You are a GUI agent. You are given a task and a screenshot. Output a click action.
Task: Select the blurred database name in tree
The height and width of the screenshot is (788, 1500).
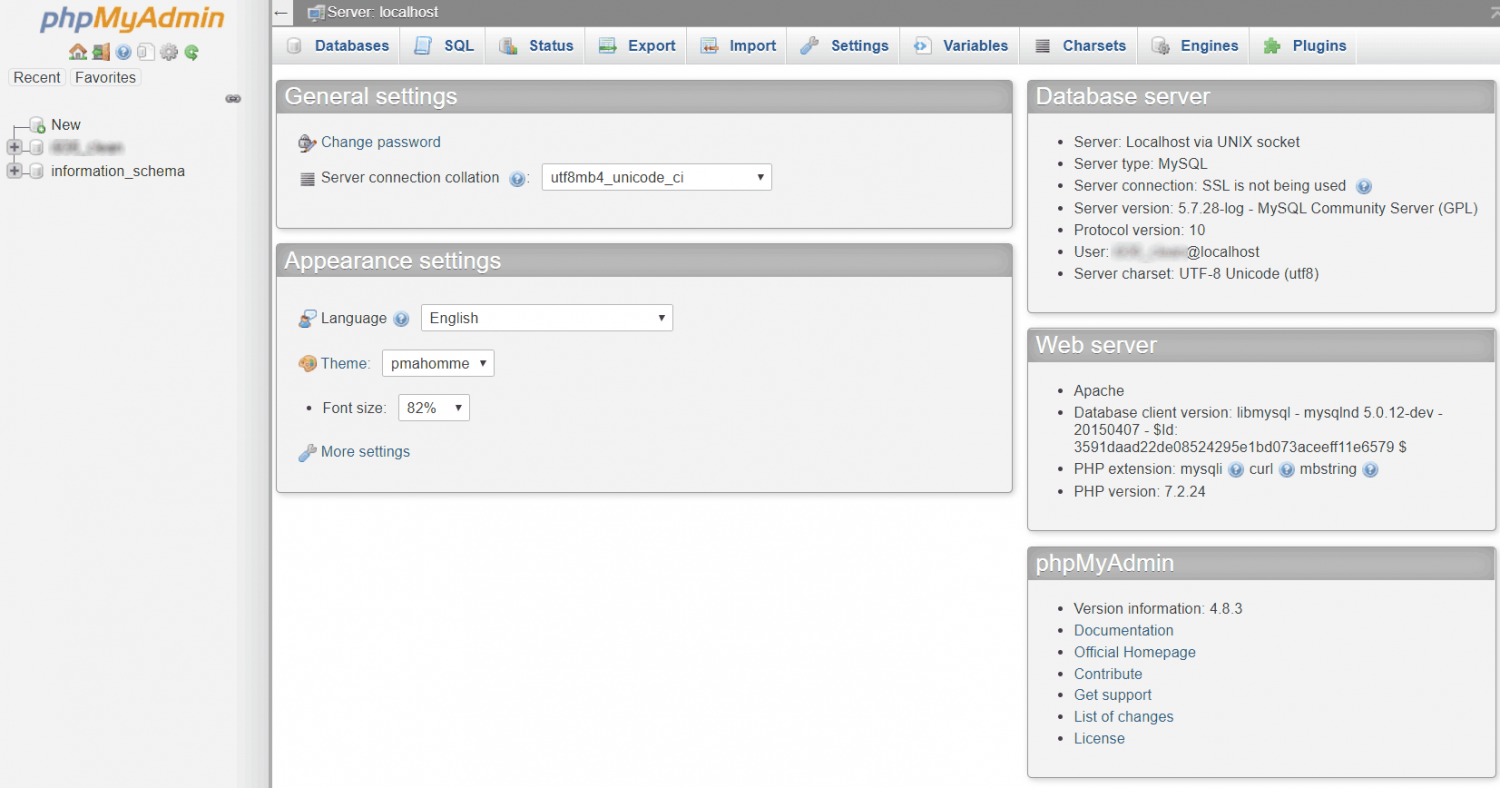click(x=86, y=147)
